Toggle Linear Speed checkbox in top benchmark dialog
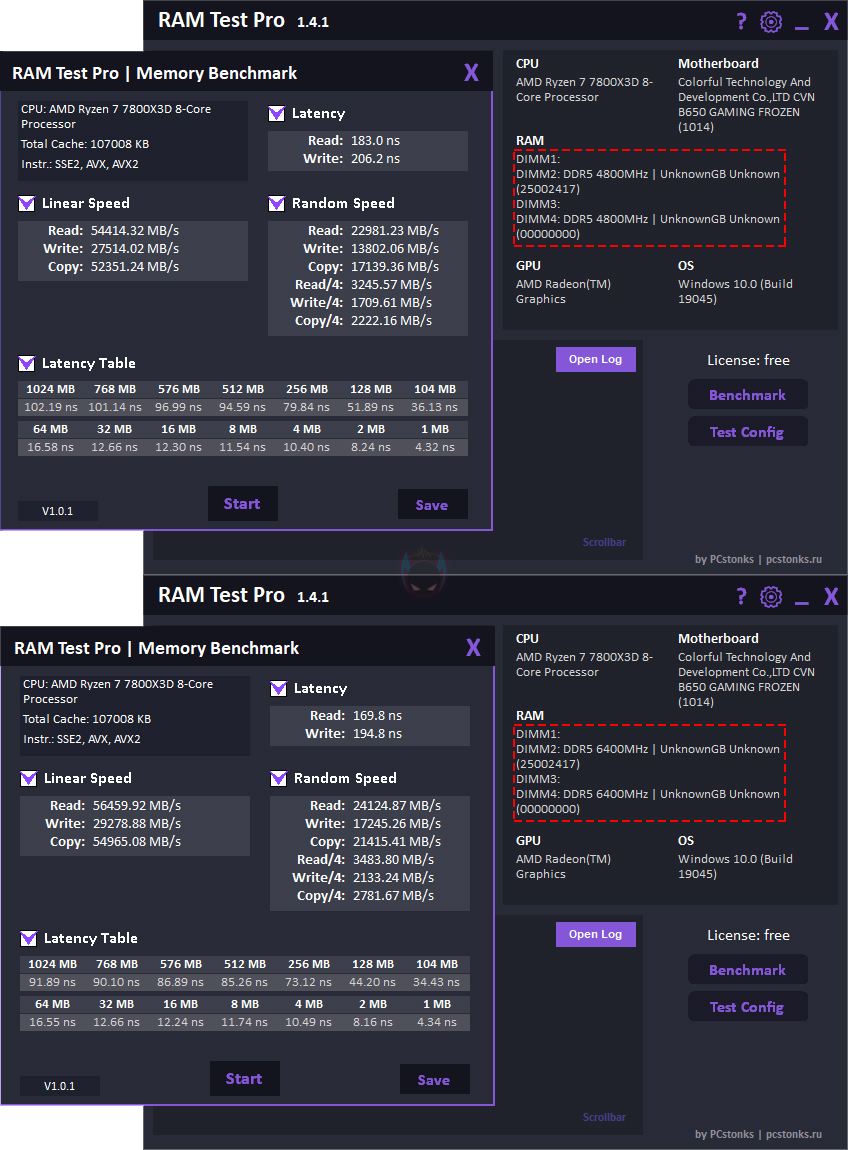This screenshot has width=848, height=1150. click(x=26, y=203)
